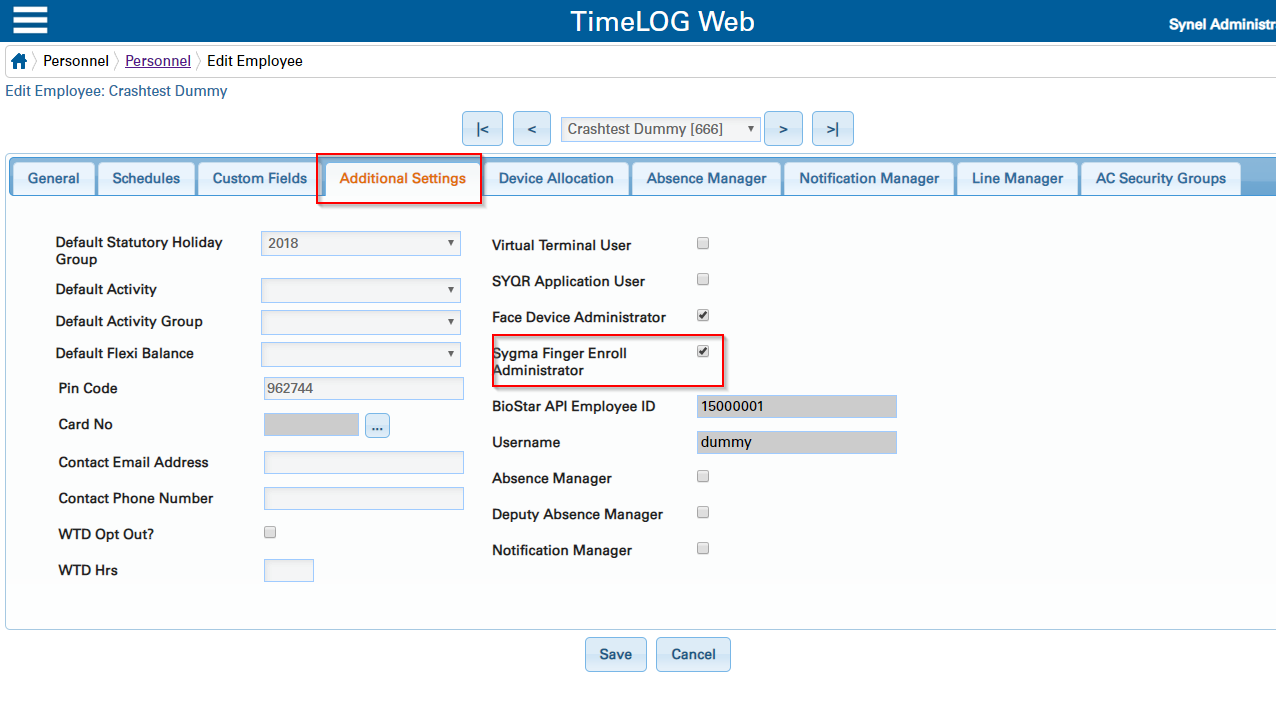Enable SYQR Application User checkbox
Image resolution: width=1276 pixels, height=719 pixels.
(x=703, y=279)
